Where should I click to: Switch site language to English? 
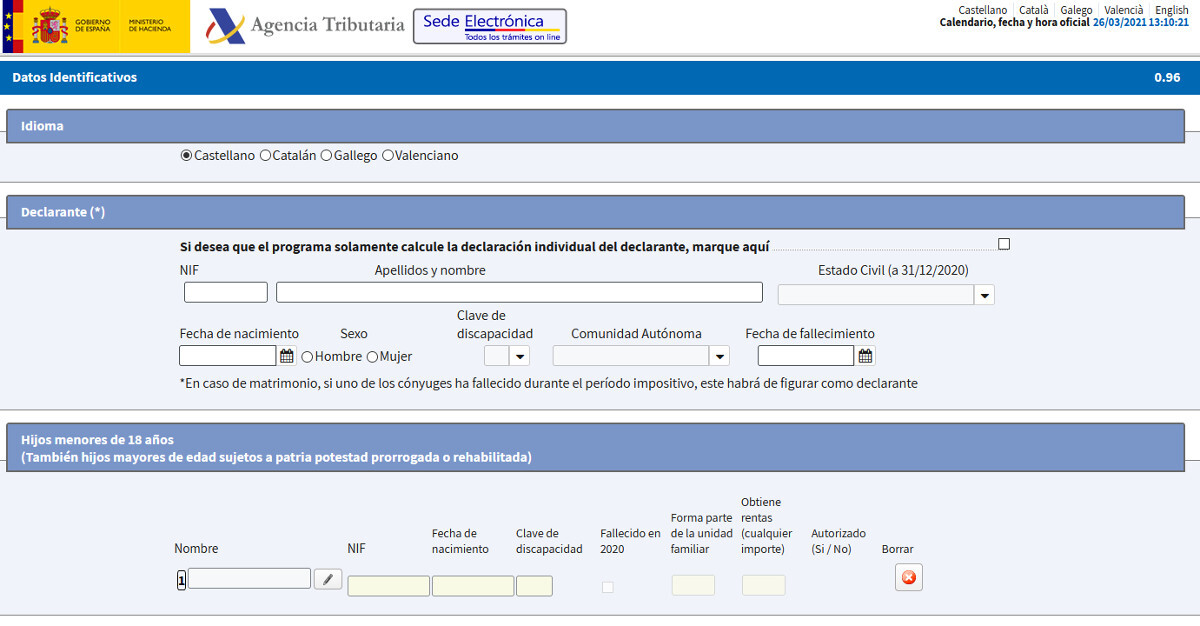1171,10
